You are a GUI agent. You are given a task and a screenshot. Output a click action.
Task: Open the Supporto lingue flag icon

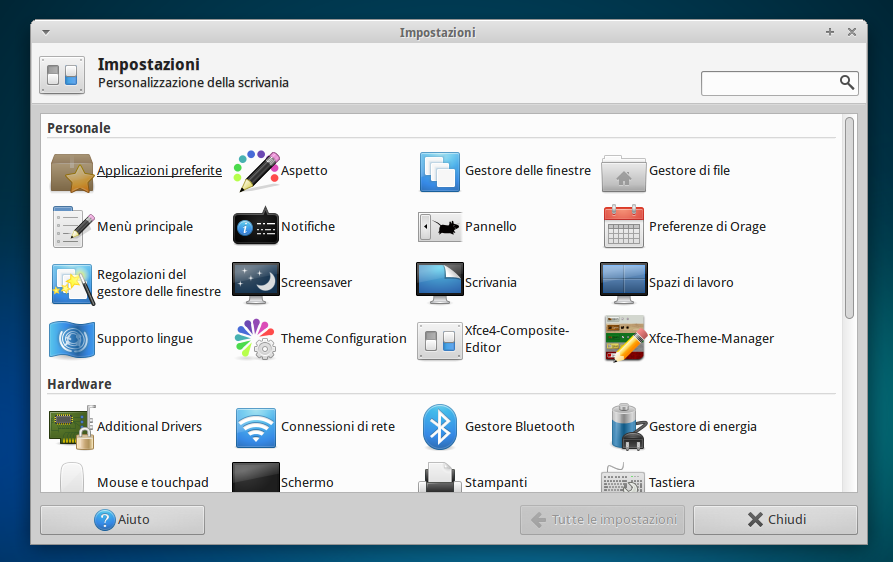click(x=72, y=339)
